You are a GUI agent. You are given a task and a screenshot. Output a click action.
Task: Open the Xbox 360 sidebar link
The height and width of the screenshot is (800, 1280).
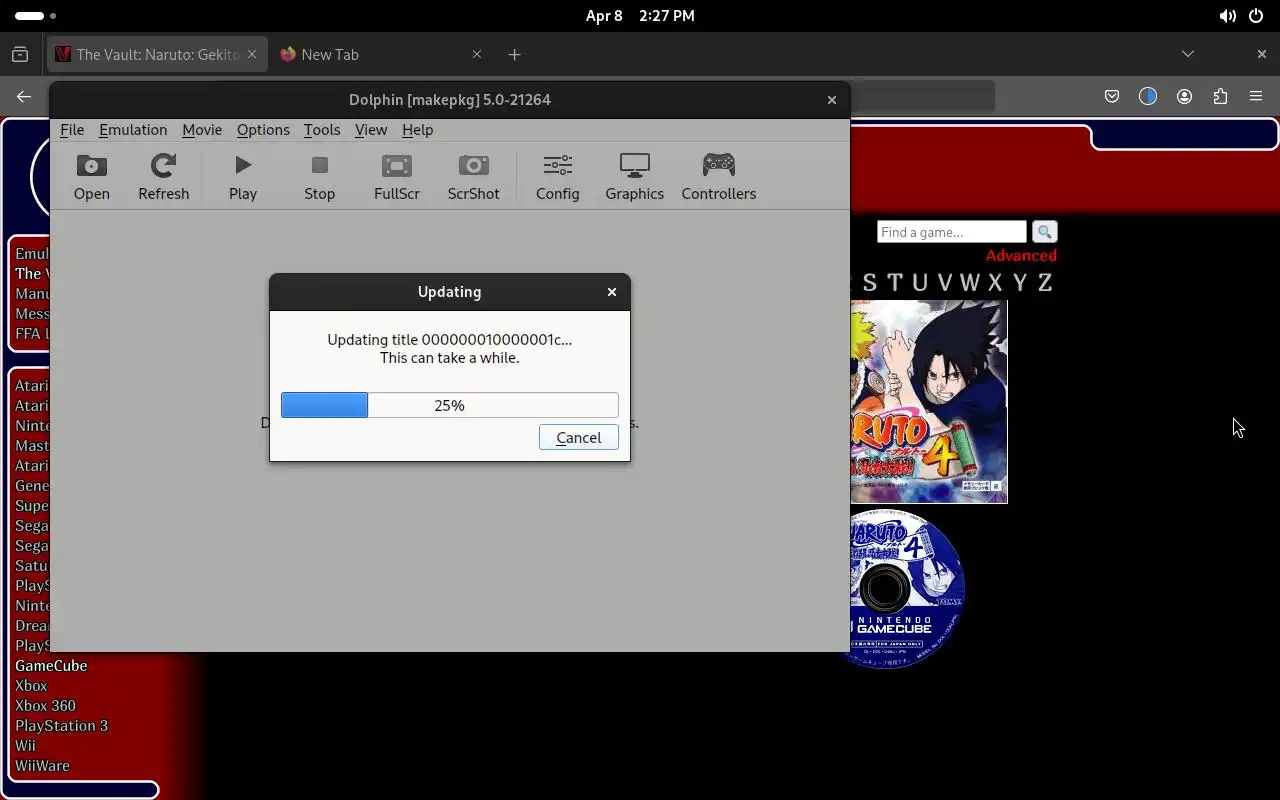pyautogui.click(x=45, y=706)
